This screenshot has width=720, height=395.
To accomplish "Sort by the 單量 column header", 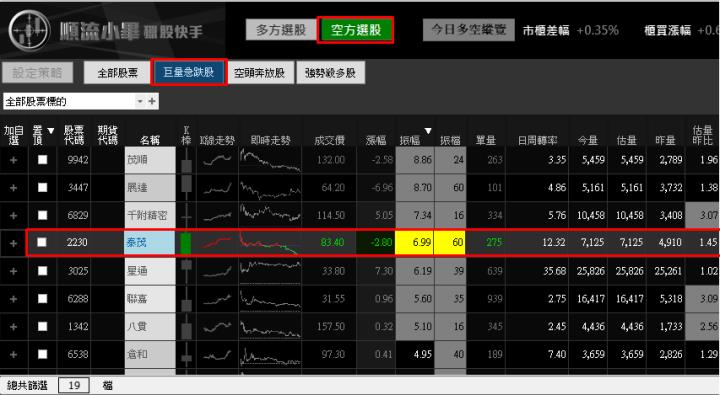I will (486, 140).
